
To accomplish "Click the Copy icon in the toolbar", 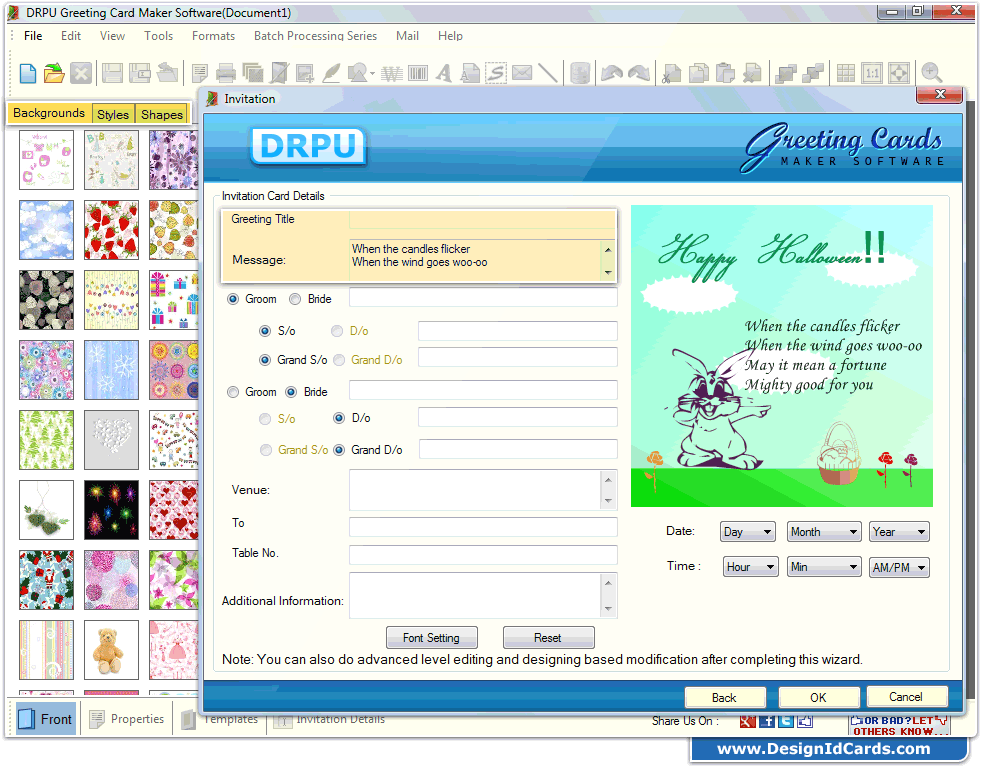I will coord(698,73).
